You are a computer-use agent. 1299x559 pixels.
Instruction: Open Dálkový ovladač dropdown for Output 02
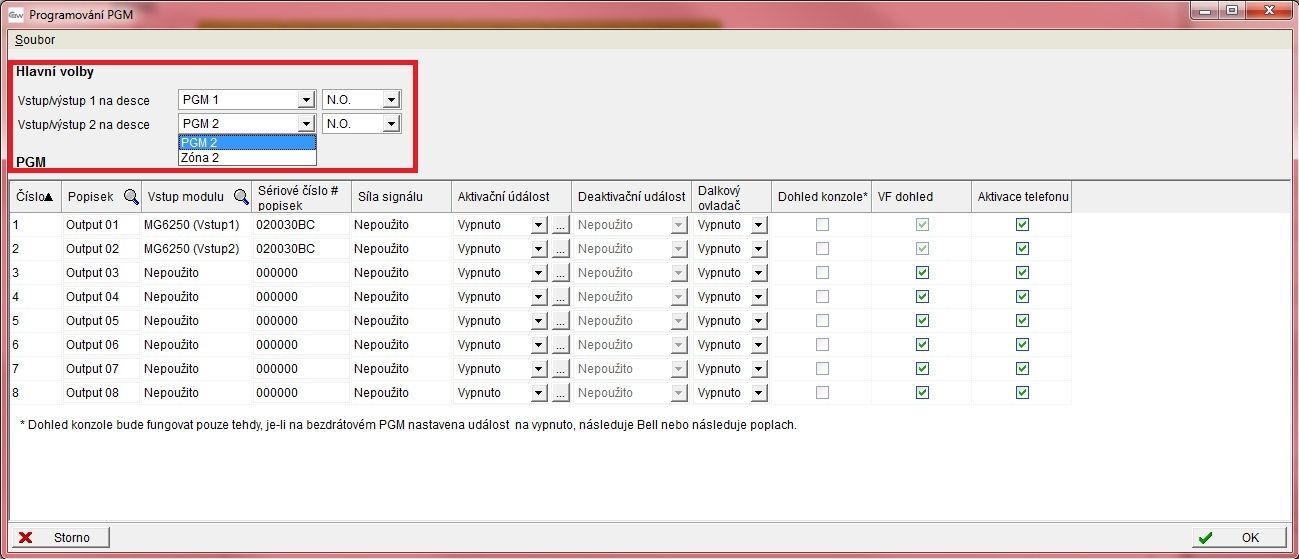(x=758, y=249)
